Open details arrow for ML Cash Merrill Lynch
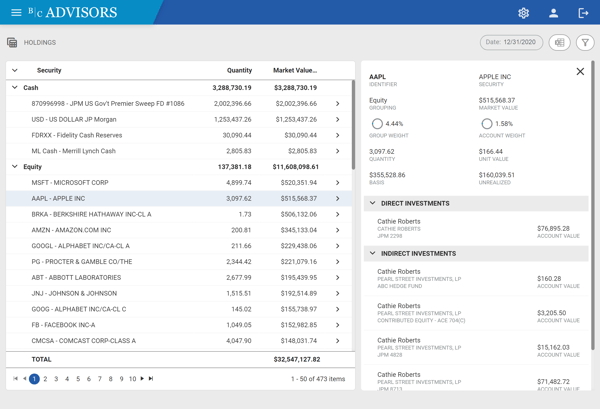Viewport: 600px width, 409px height. pyautogui.click(x=338, y=151)
